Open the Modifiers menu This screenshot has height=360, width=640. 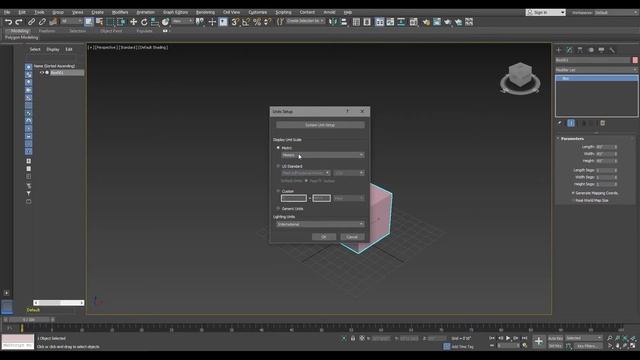click(120, 12)
